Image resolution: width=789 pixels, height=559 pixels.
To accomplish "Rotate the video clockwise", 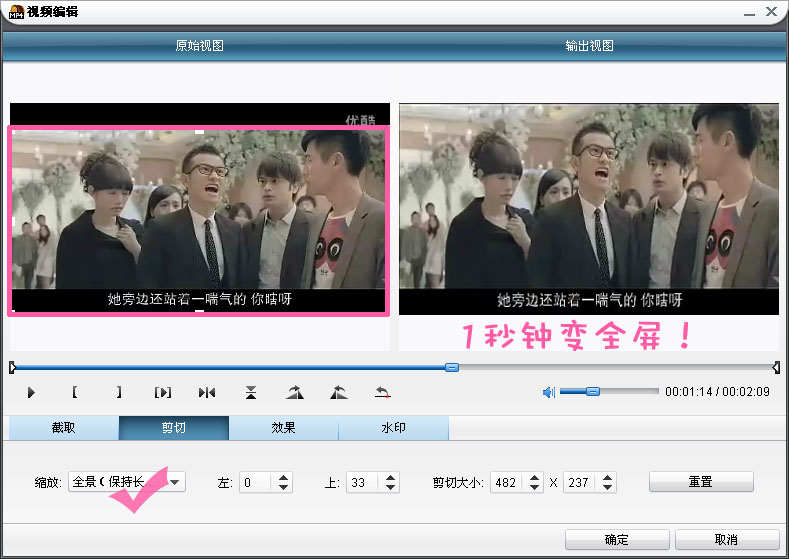I will coord(295,392).
